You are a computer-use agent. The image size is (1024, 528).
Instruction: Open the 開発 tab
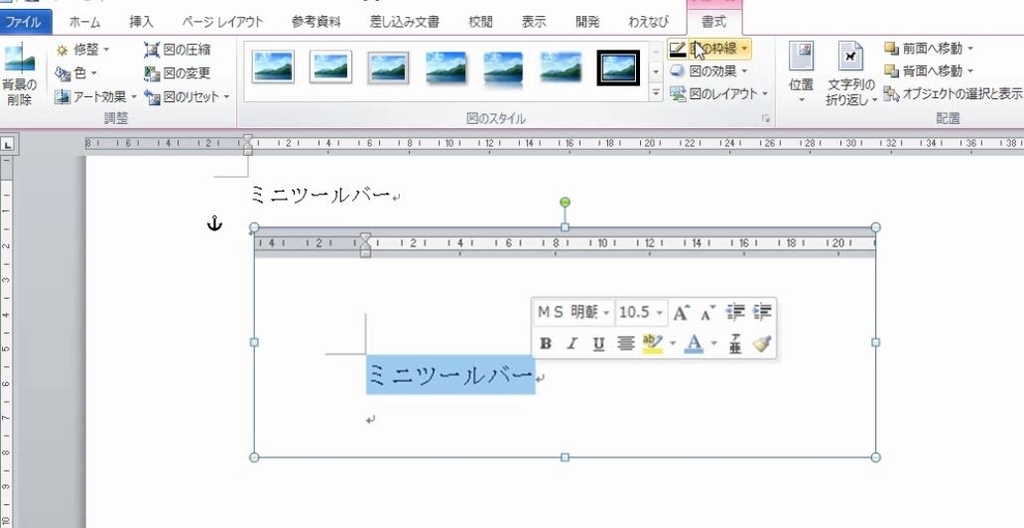[x=587, y=22]
